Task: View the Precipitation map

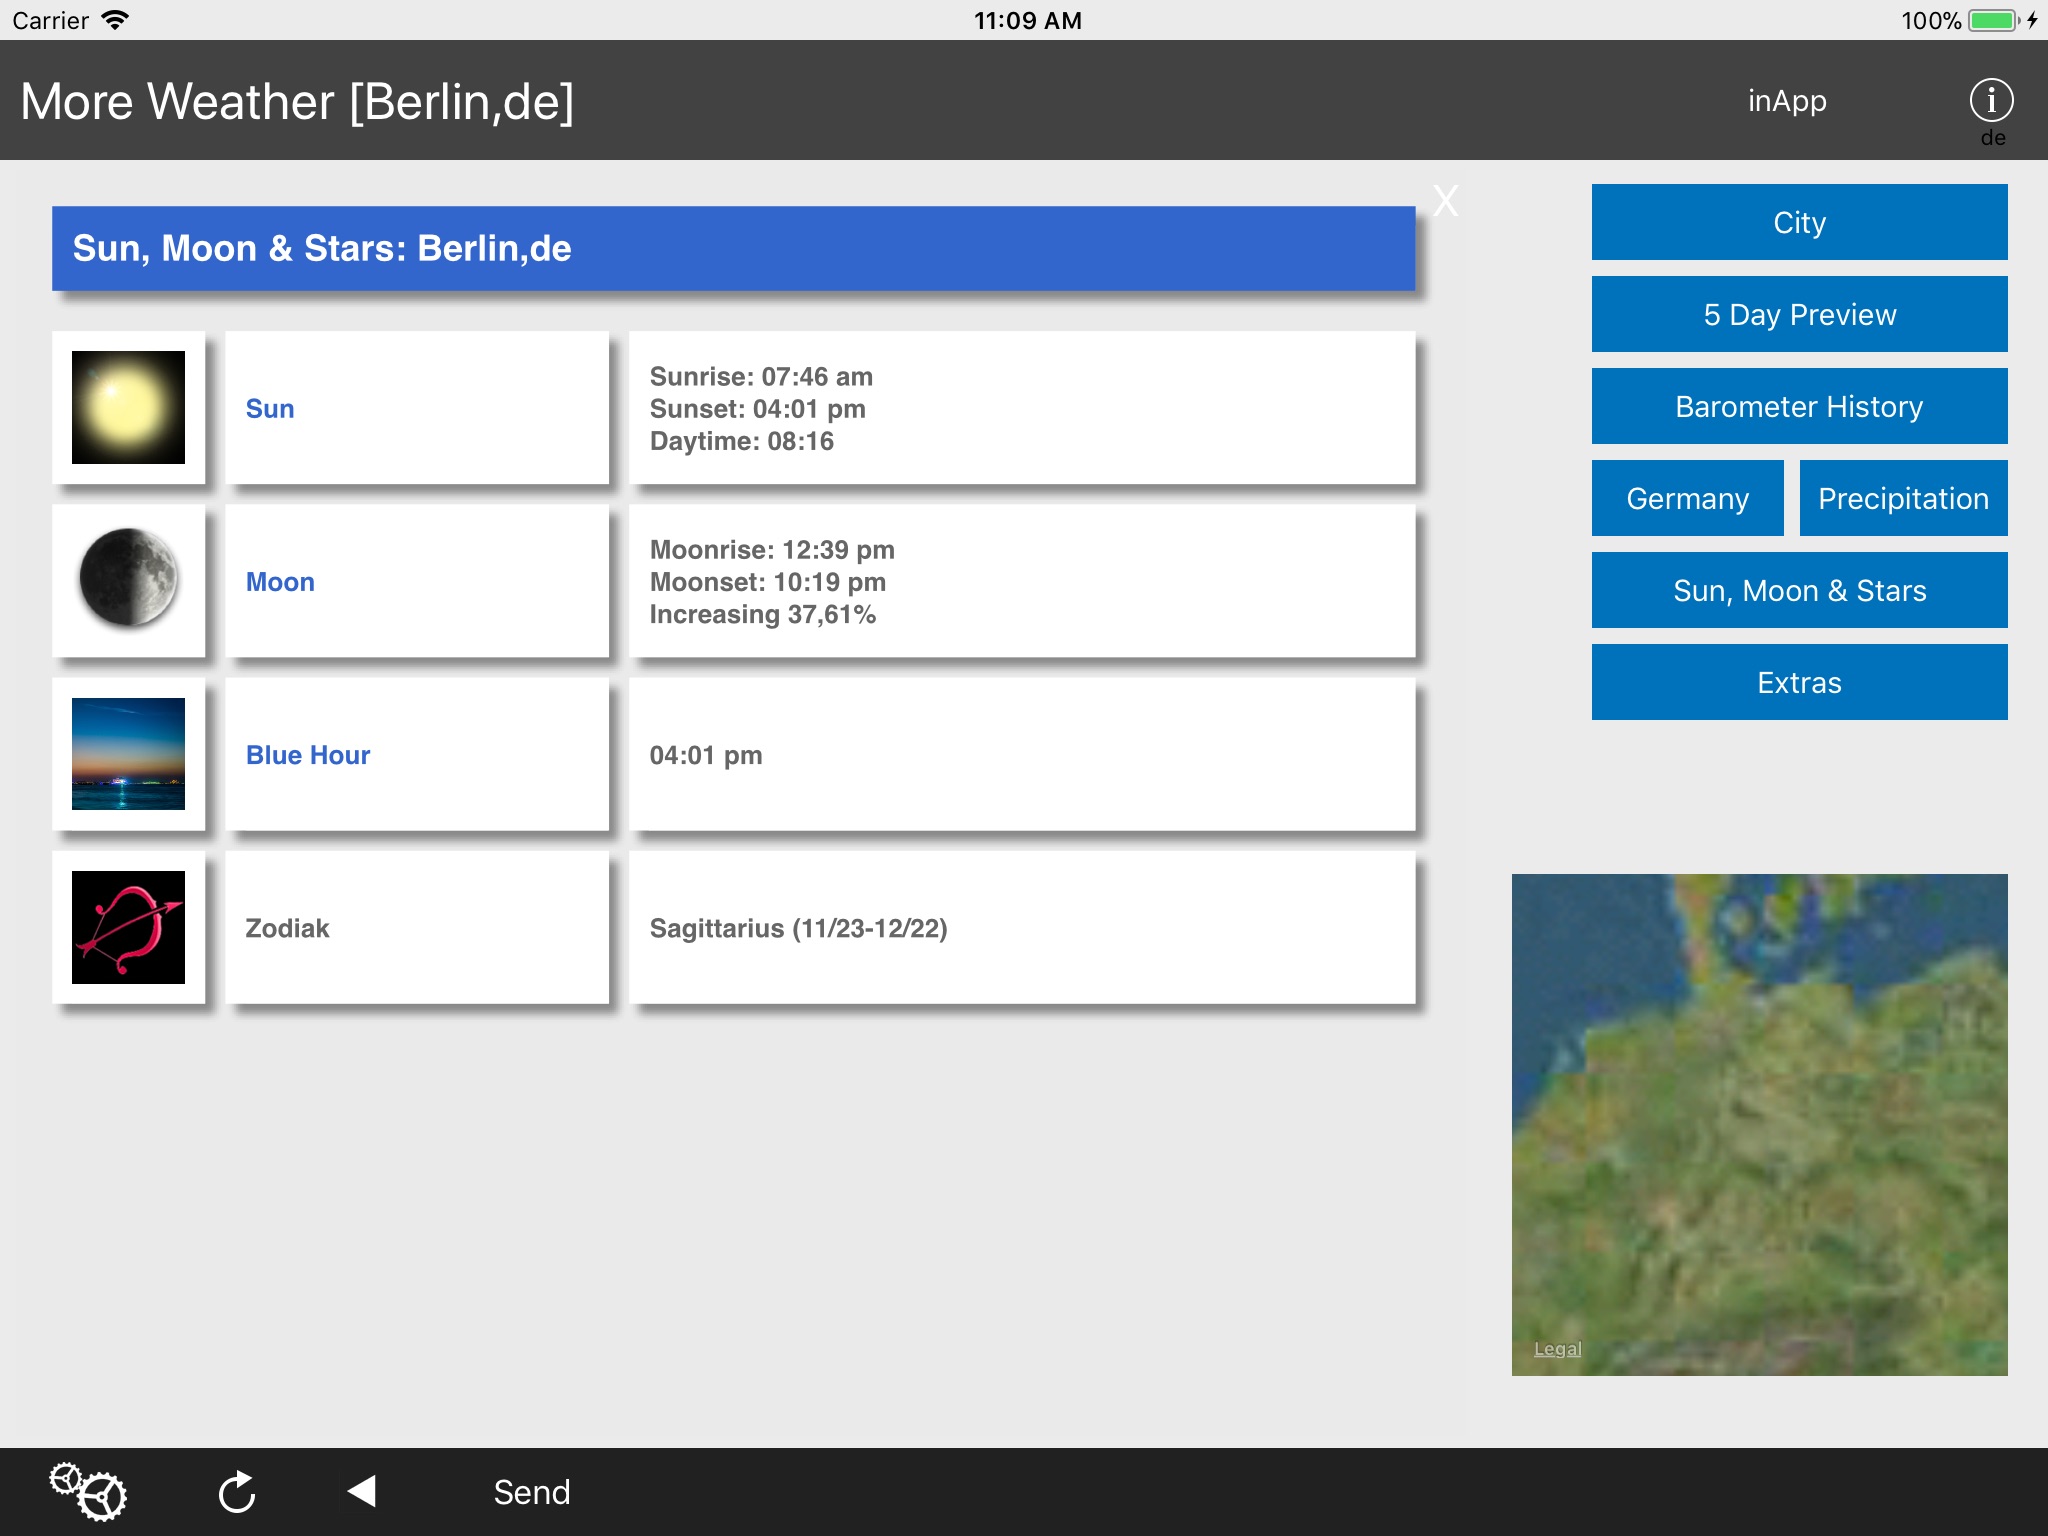Action: pyautogui.click(x=1902, y=498)
